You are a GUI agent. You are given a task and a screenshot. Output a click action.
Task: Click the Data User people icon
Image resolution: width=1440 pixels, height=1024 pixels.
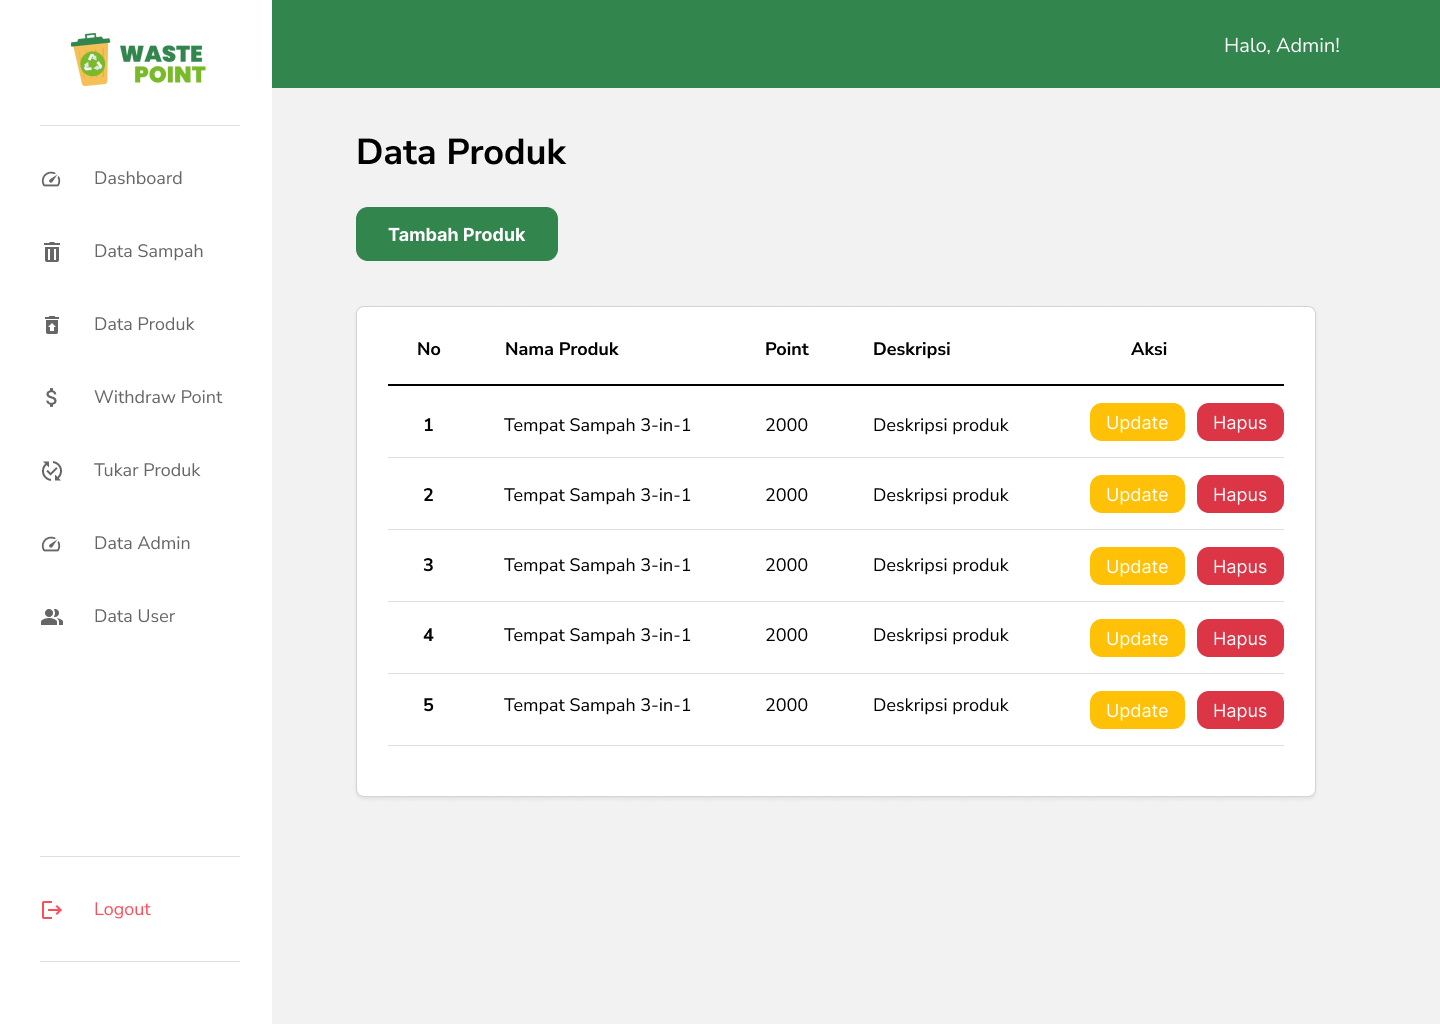tap(51, 617)
